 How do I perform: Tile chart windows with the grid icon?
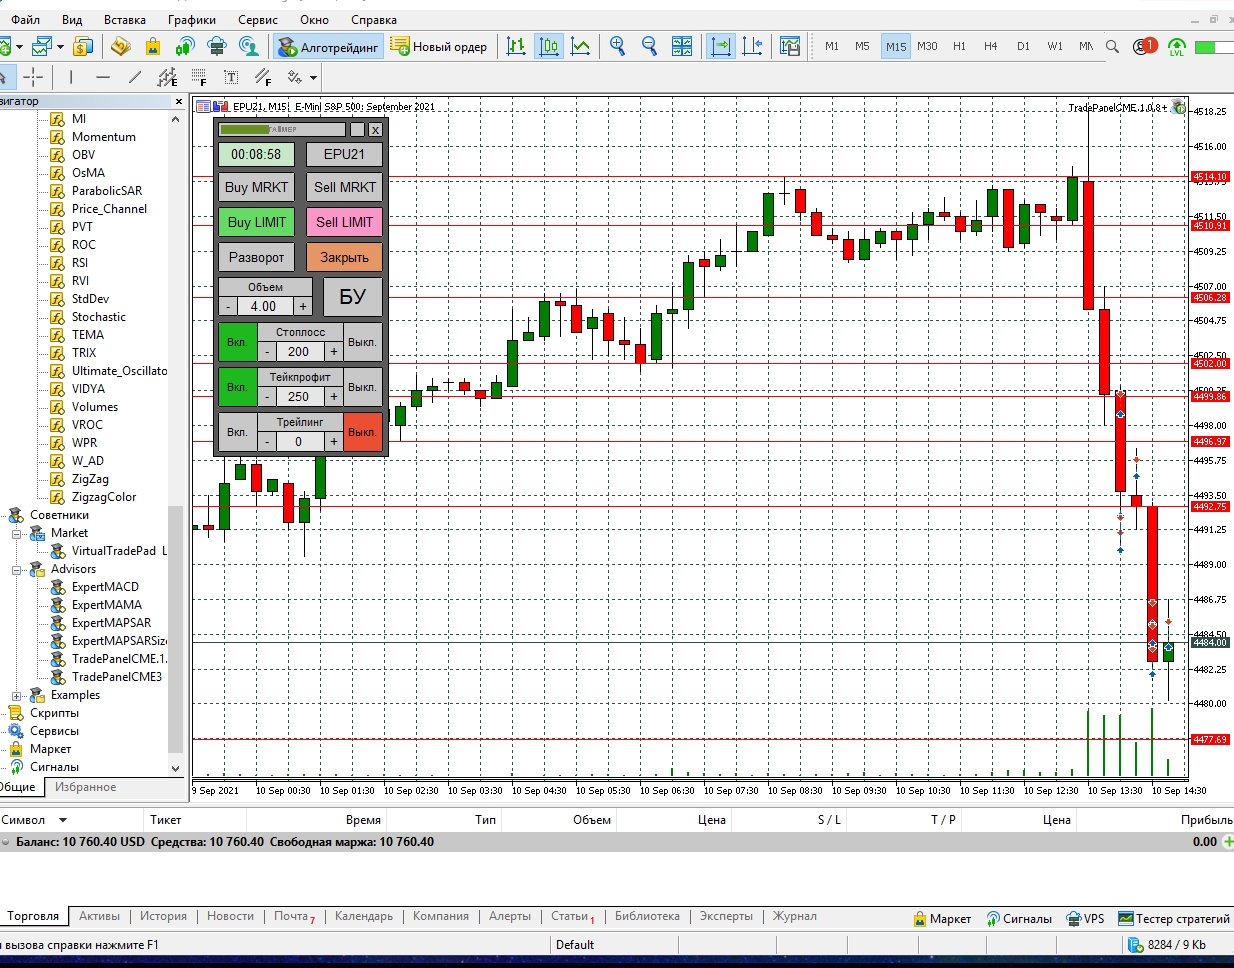[682, 46]
